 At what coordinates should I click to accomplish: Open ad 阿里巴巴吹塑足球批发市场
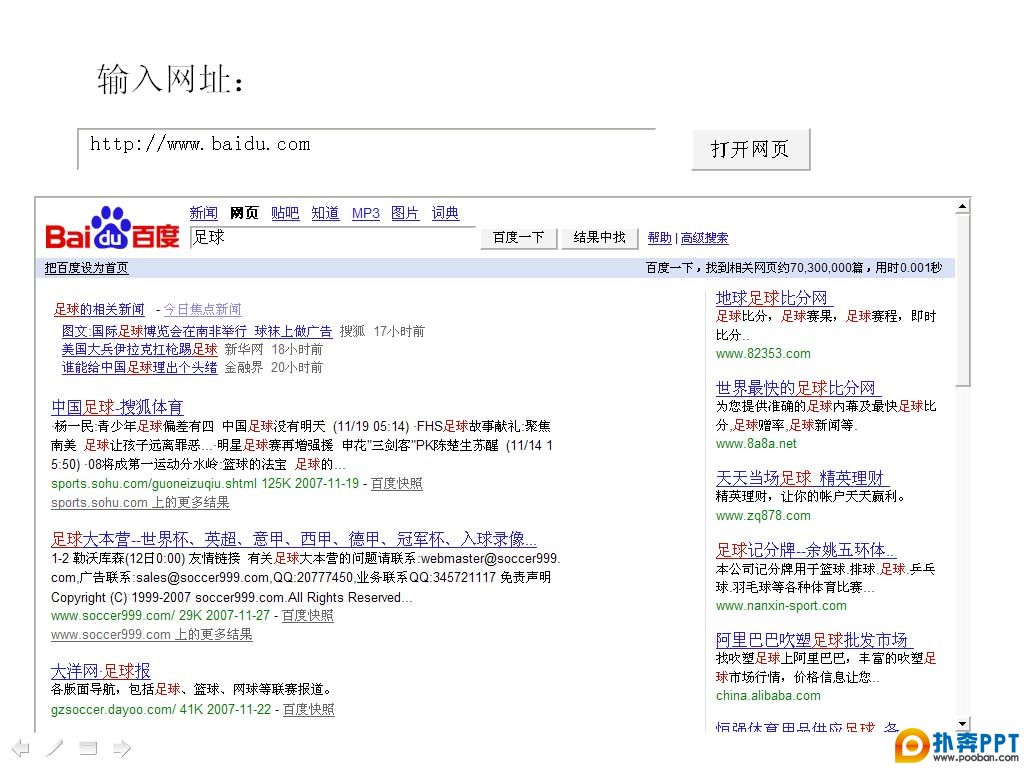814,639
